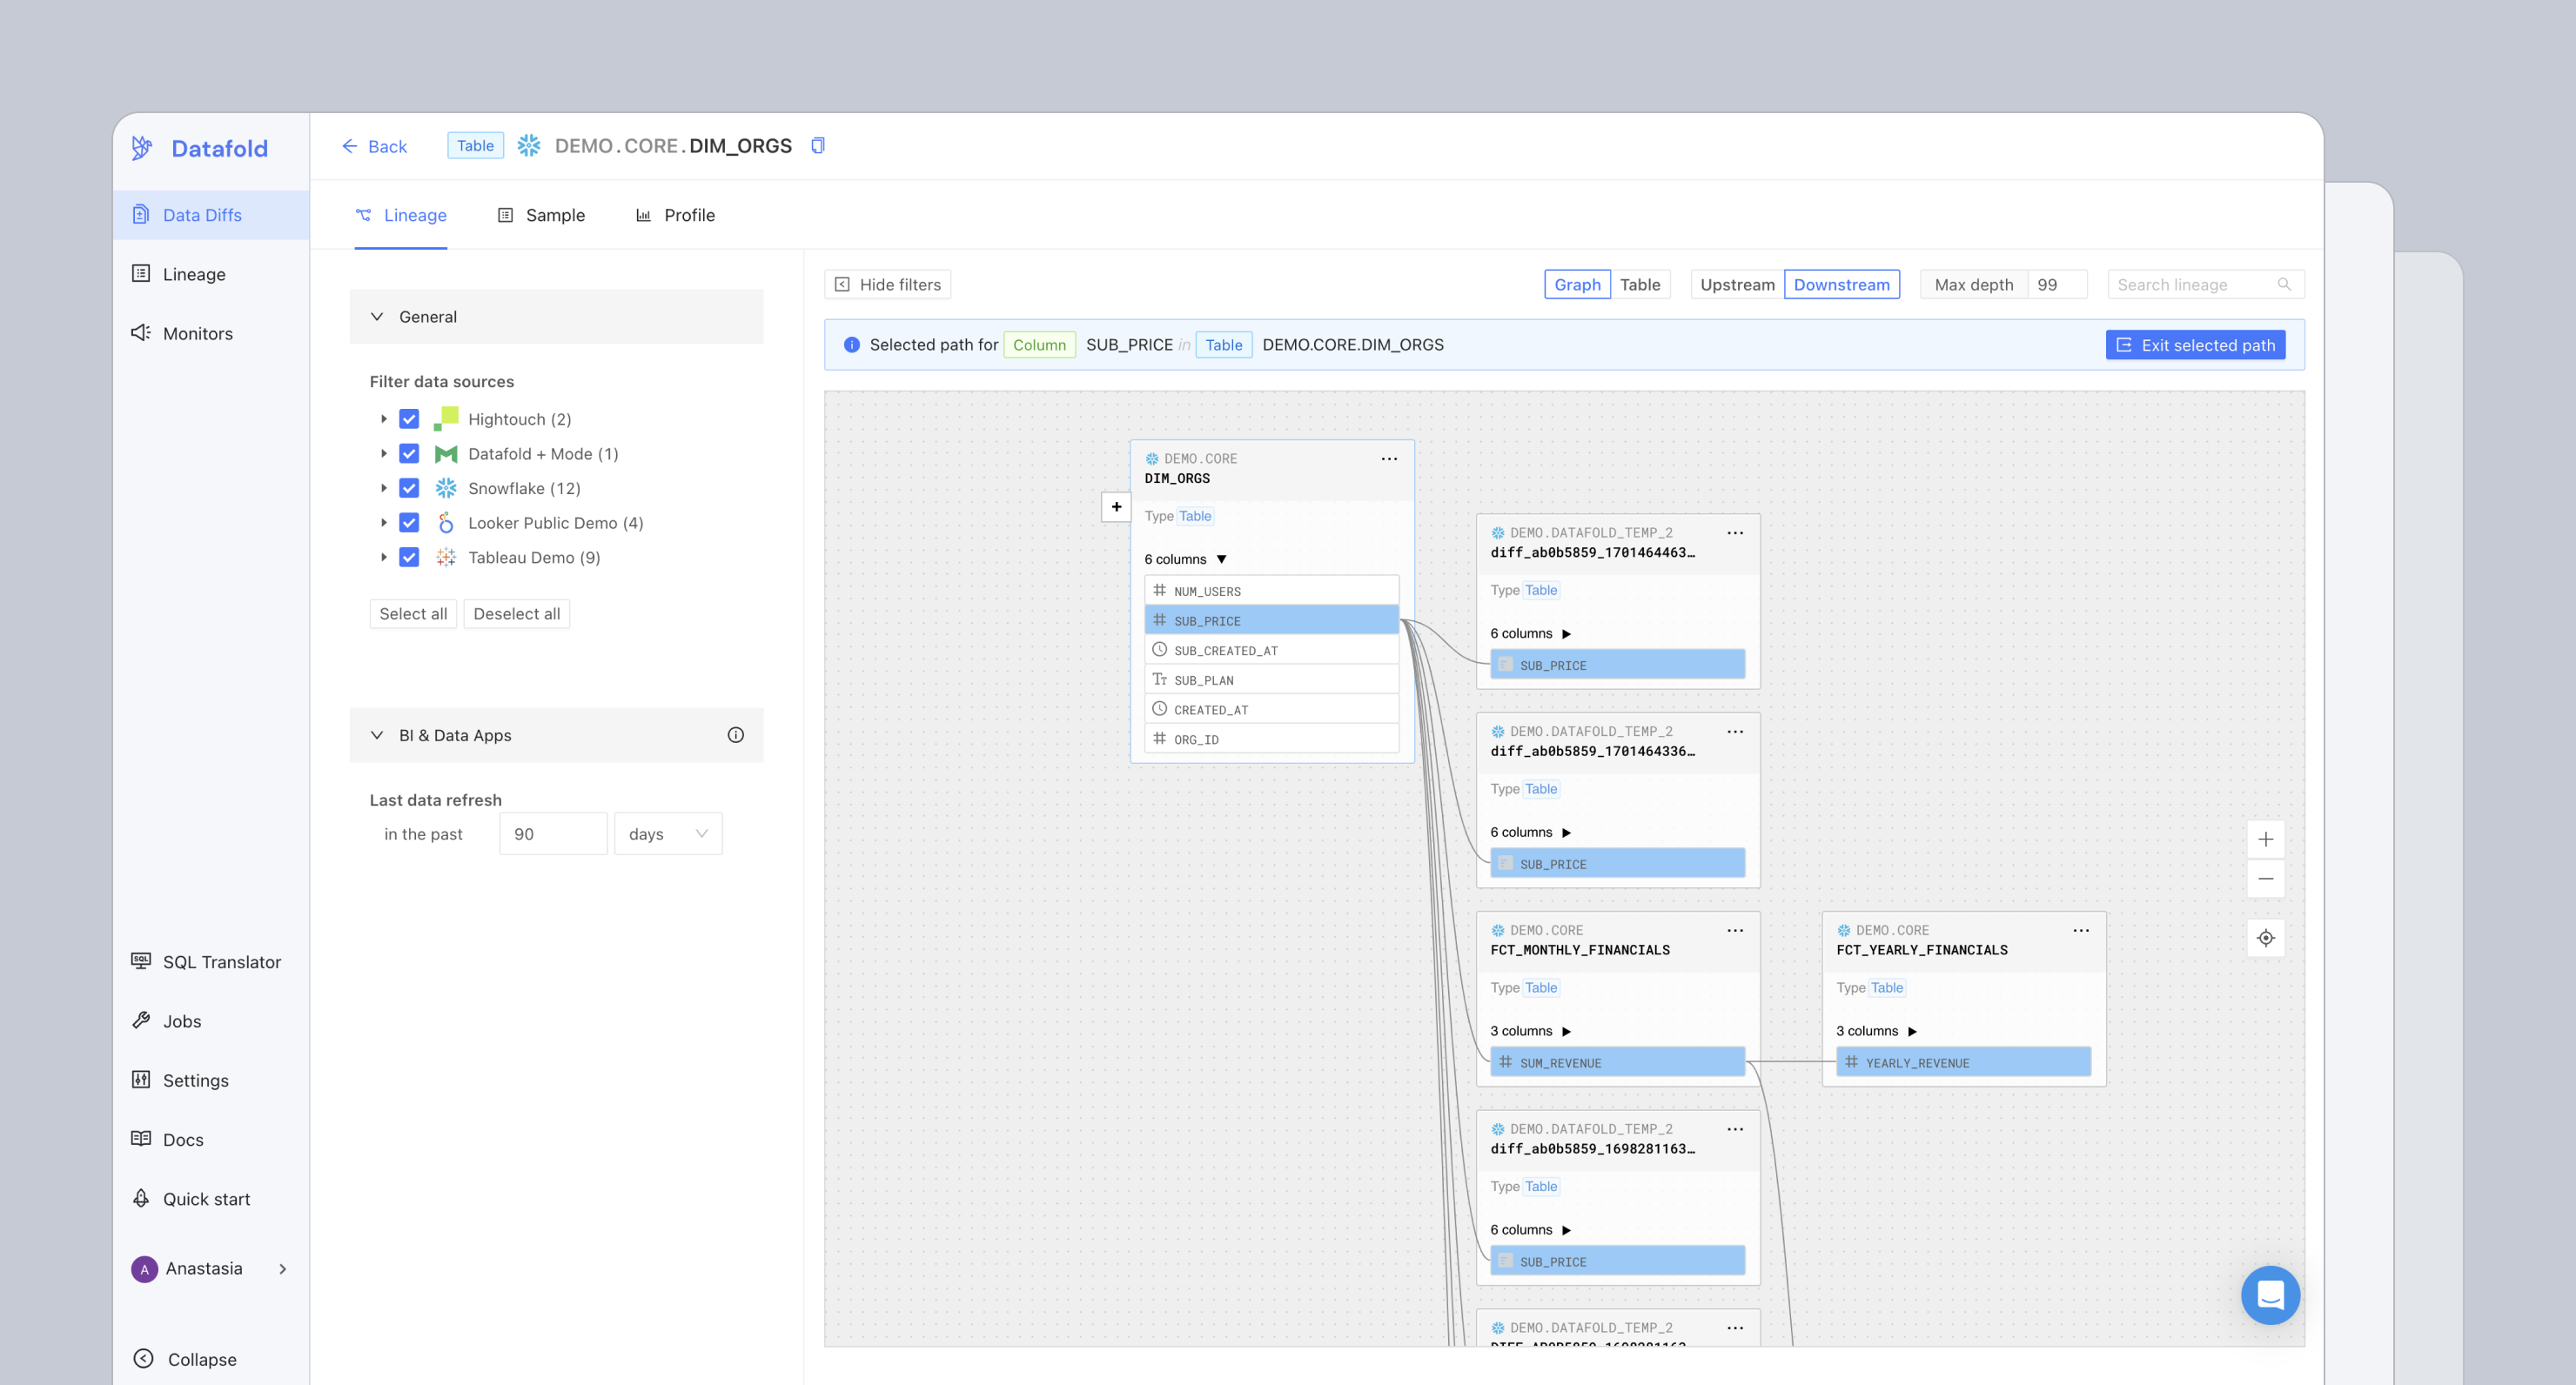The width and height of the screenshot is (2576, 1385).
Task: Go to Data Diffs in sidebar
Action: point(211,215)
